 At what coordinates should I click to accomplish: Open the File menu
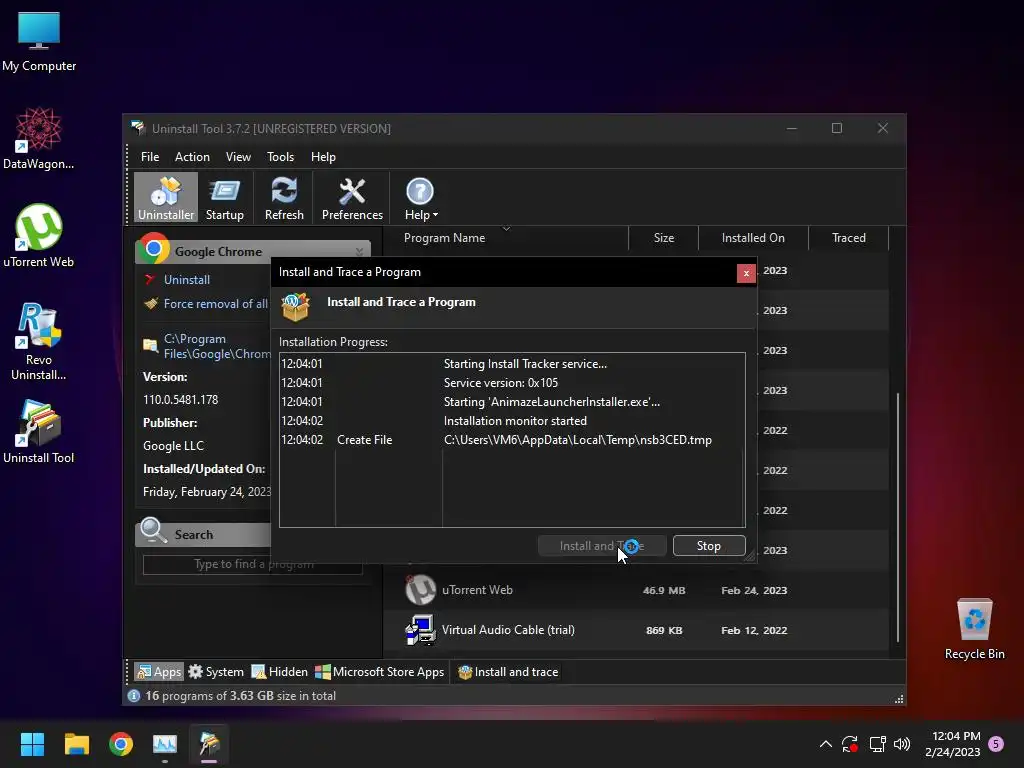[150, 157]
